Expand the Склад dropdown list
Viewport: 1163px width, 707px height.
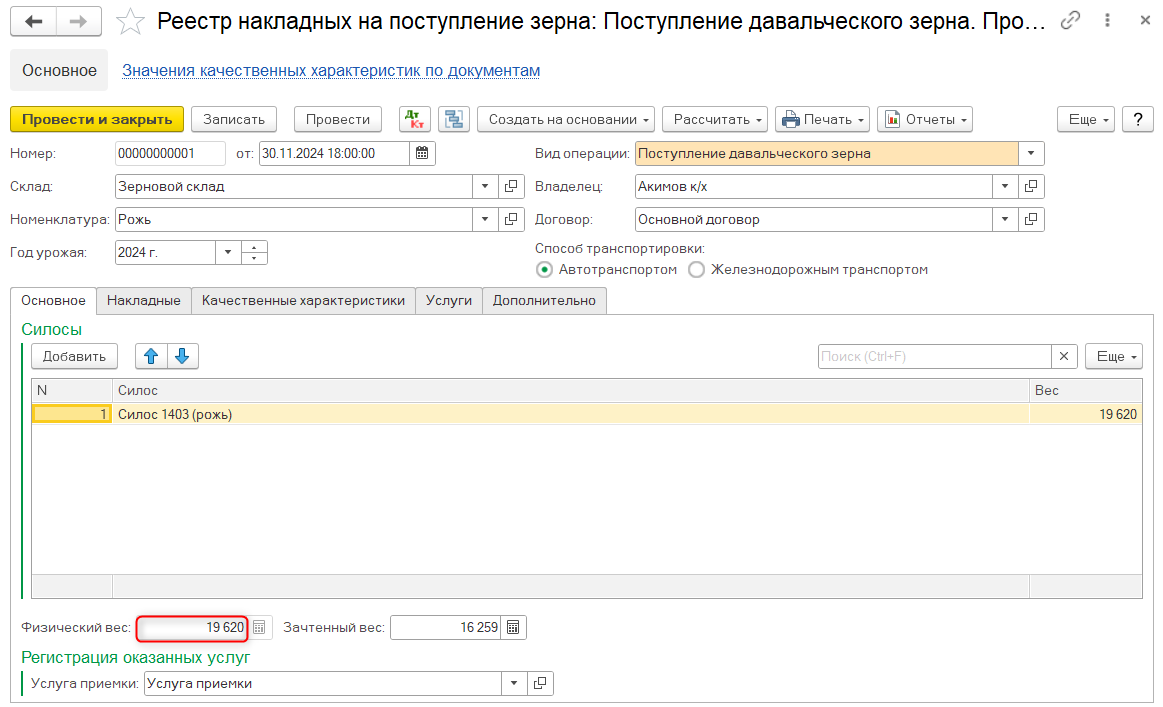click(485, 186)
